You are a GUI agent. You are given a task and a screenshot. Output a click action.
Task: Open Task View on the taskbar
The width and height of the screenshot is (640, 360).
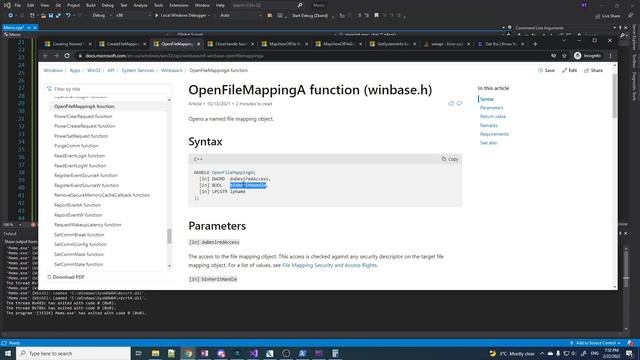(x=139, y=353)
